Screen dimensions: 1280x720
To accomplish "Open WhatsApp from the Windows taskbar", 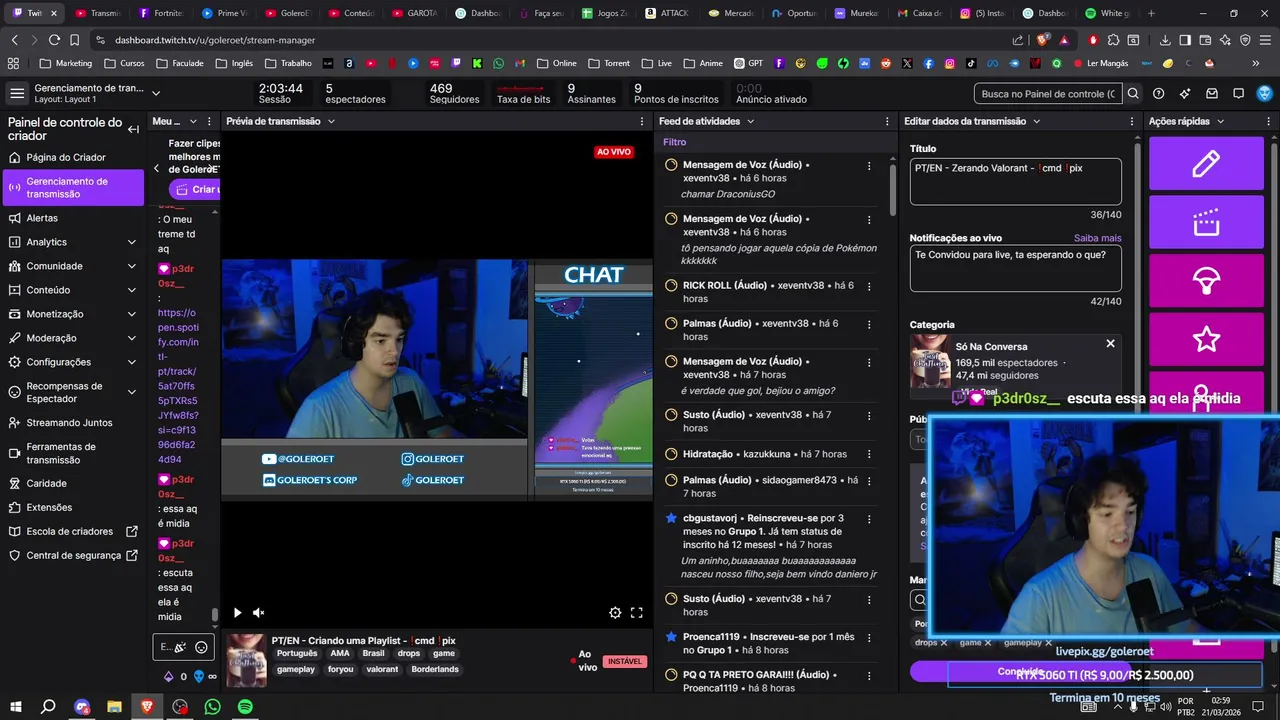I will (212, 707).
